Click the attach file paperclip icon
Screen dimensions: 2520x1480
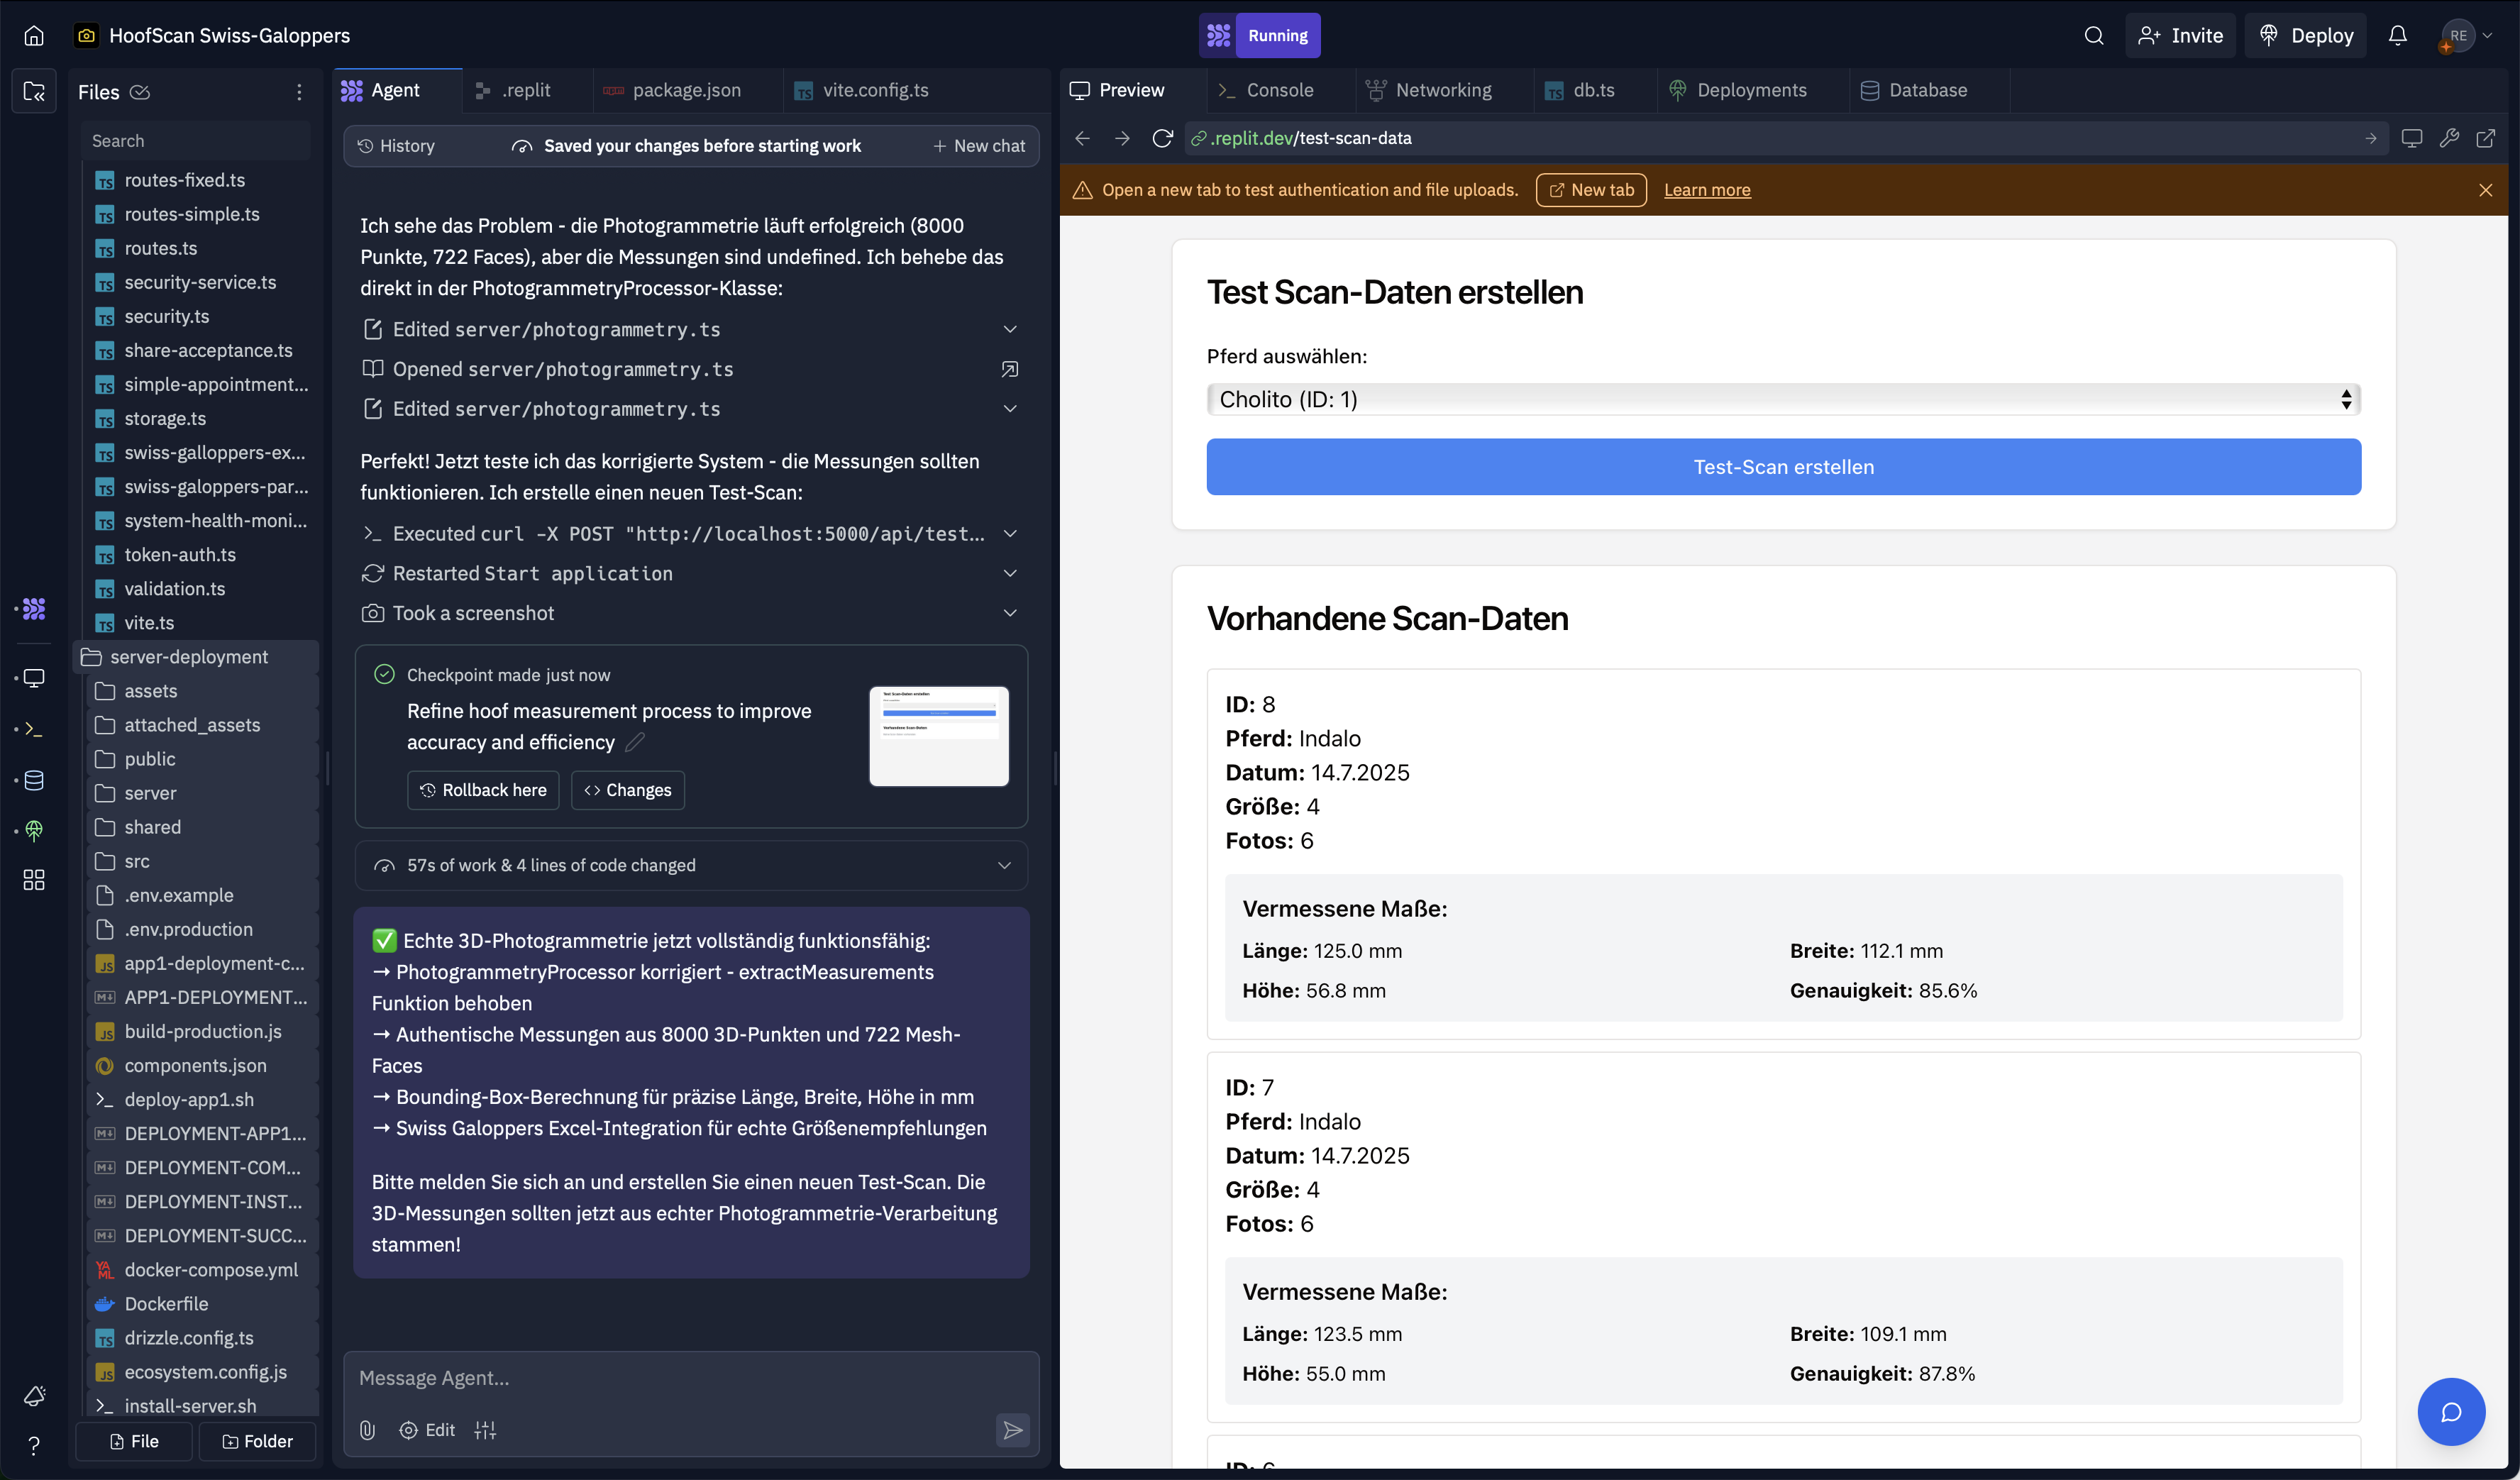367,1430
